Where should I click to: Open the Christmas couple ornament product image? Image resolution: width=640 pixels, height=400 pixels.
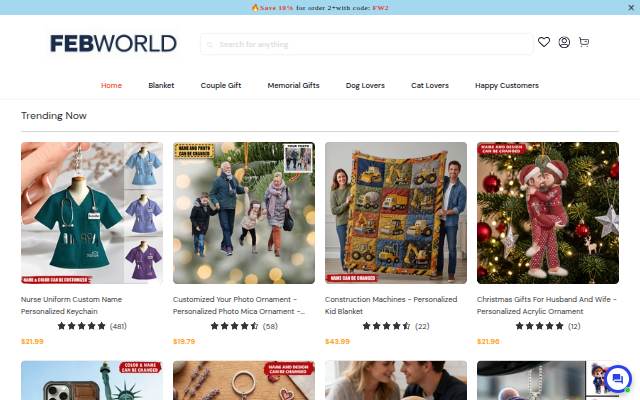click(548, 213)
